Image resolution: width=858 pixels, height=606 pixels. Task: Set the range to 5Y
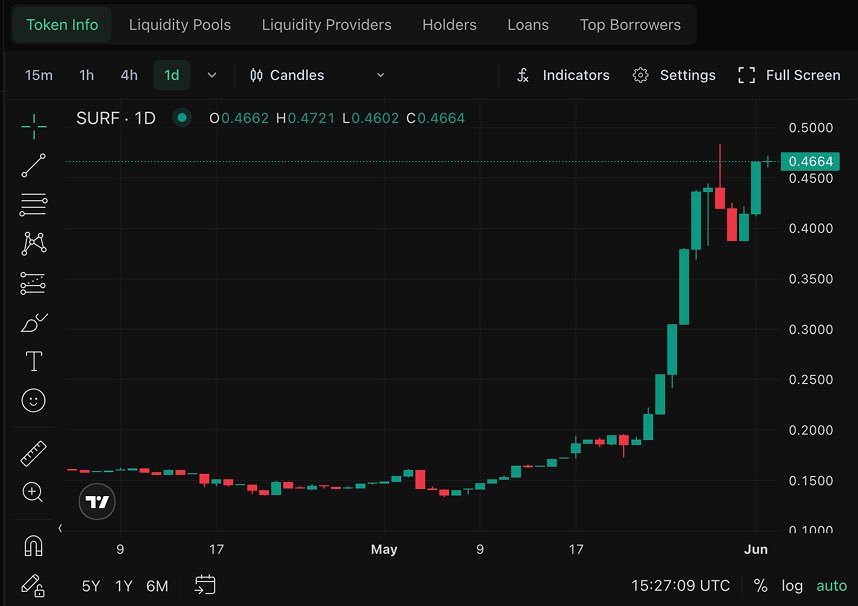pyautogui.click(x=91, y=586)
